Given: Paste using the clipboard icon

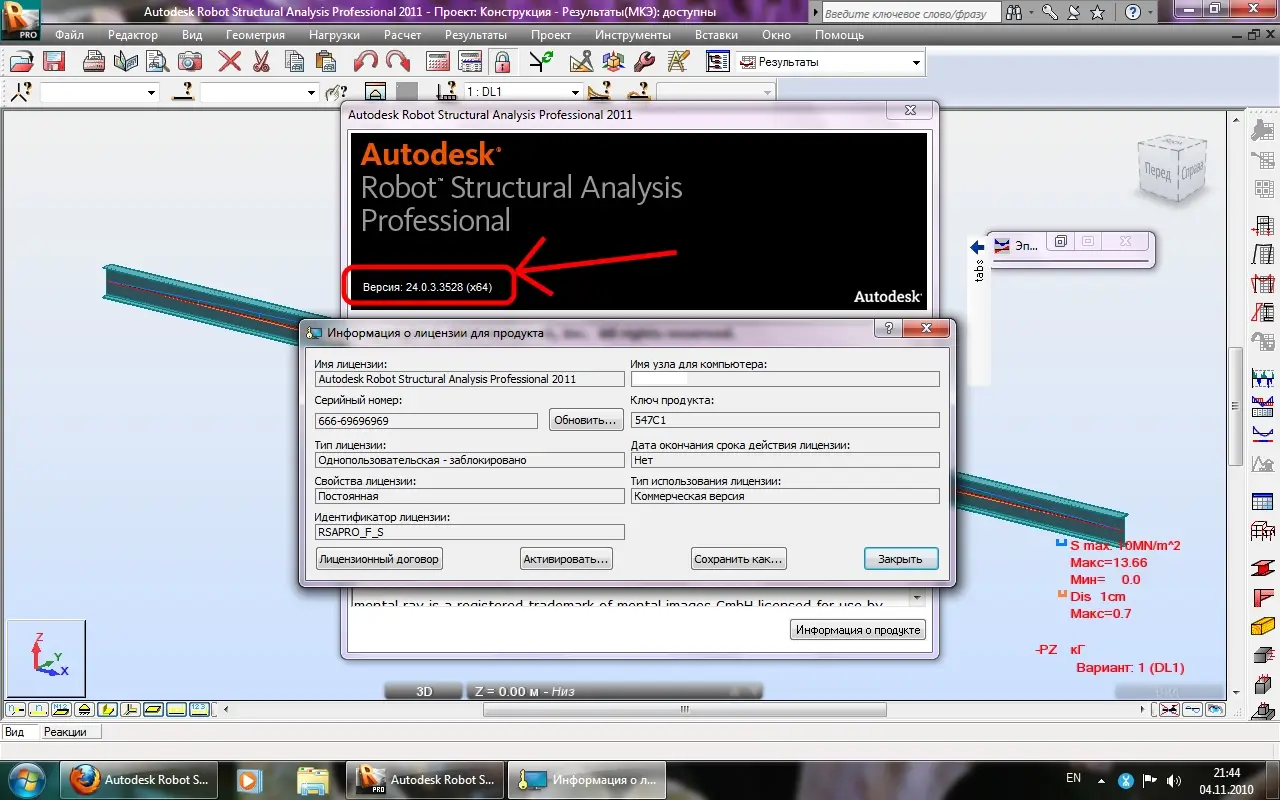Looking at the screenshot, I should [324, 62].
